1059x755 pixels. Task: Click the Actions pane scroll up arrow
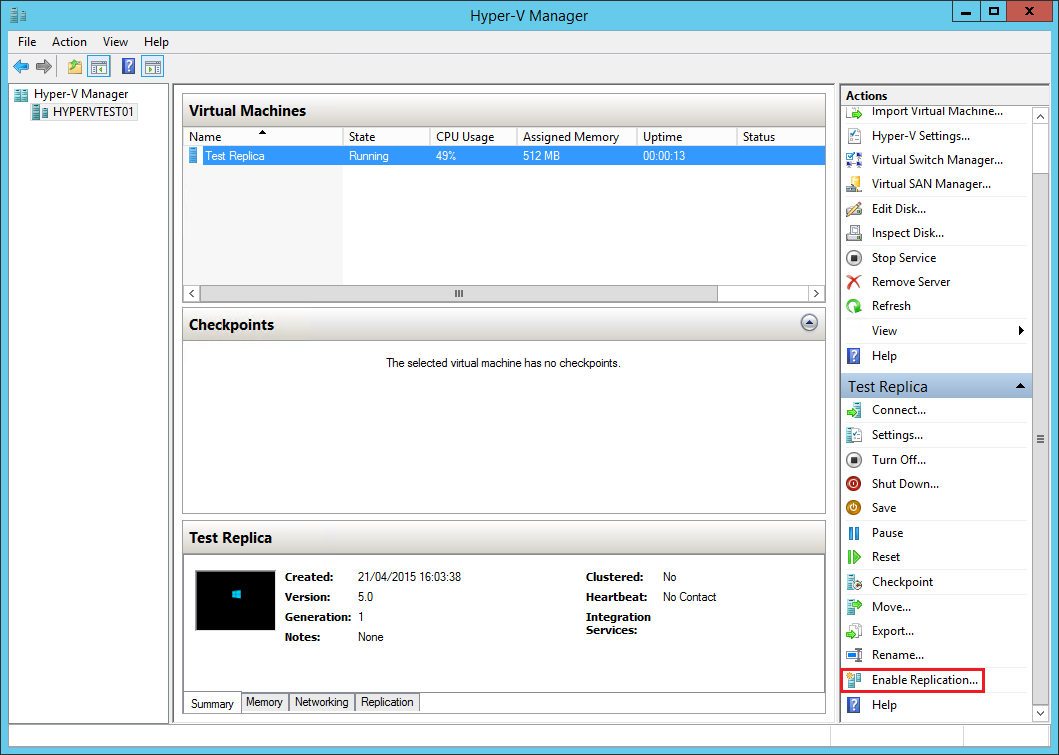point(1040,116)
